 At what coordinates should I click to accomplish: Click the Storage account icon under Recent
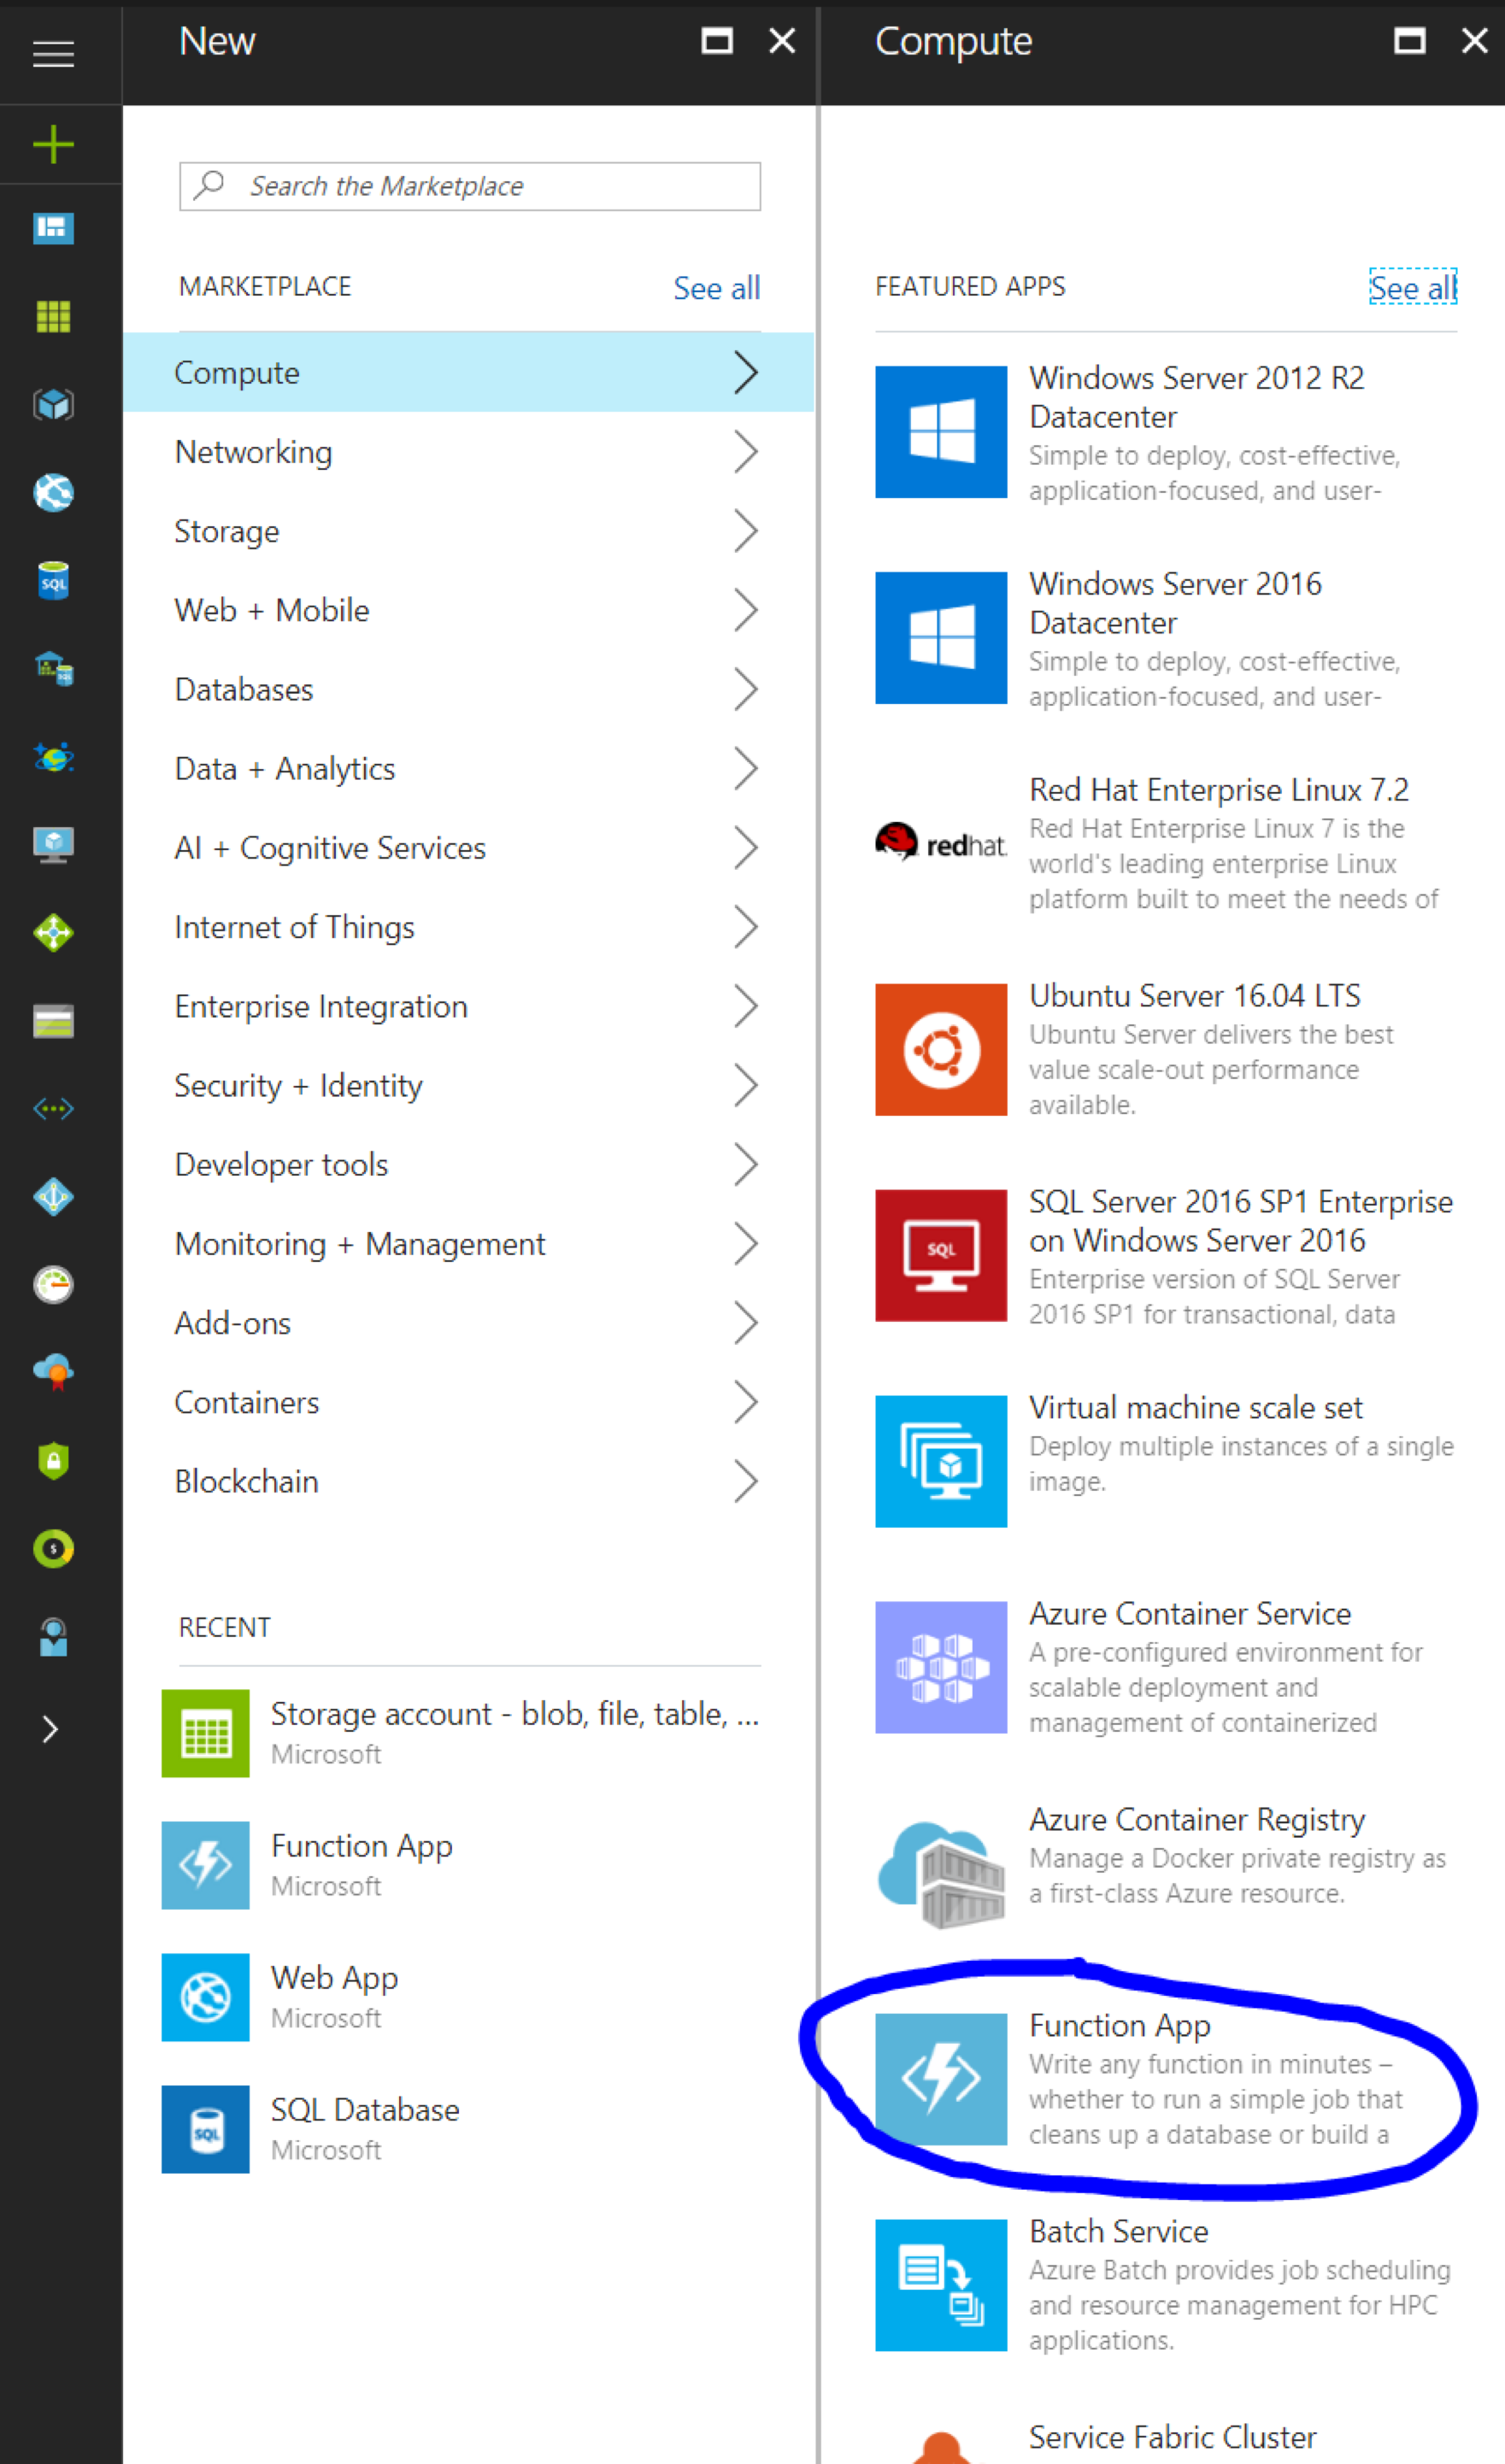click(205, 1733)
